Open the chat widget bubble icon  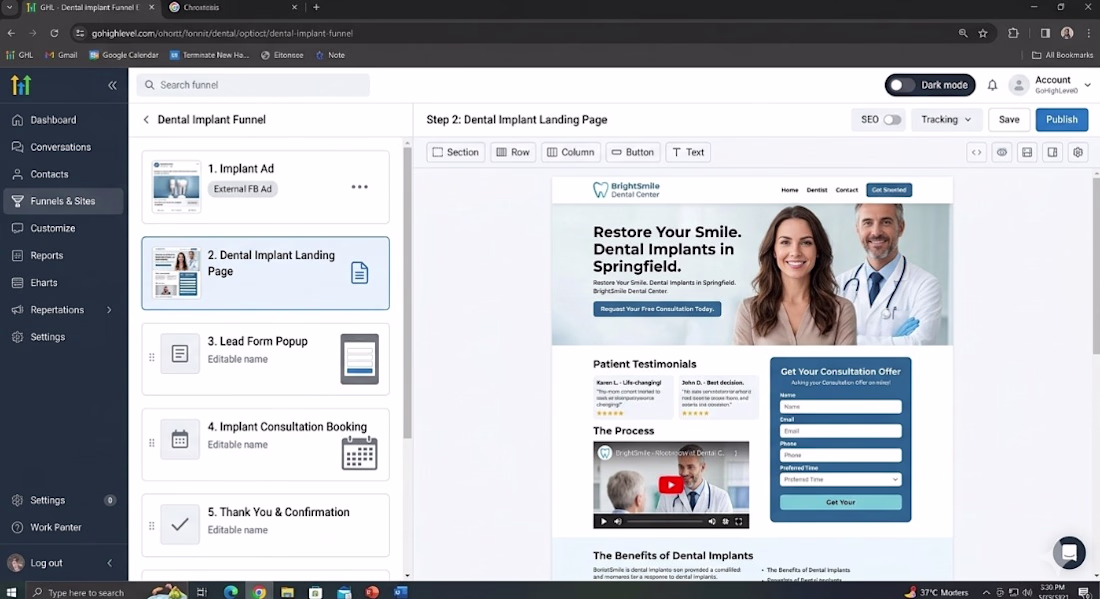(x=1069, y=553)
